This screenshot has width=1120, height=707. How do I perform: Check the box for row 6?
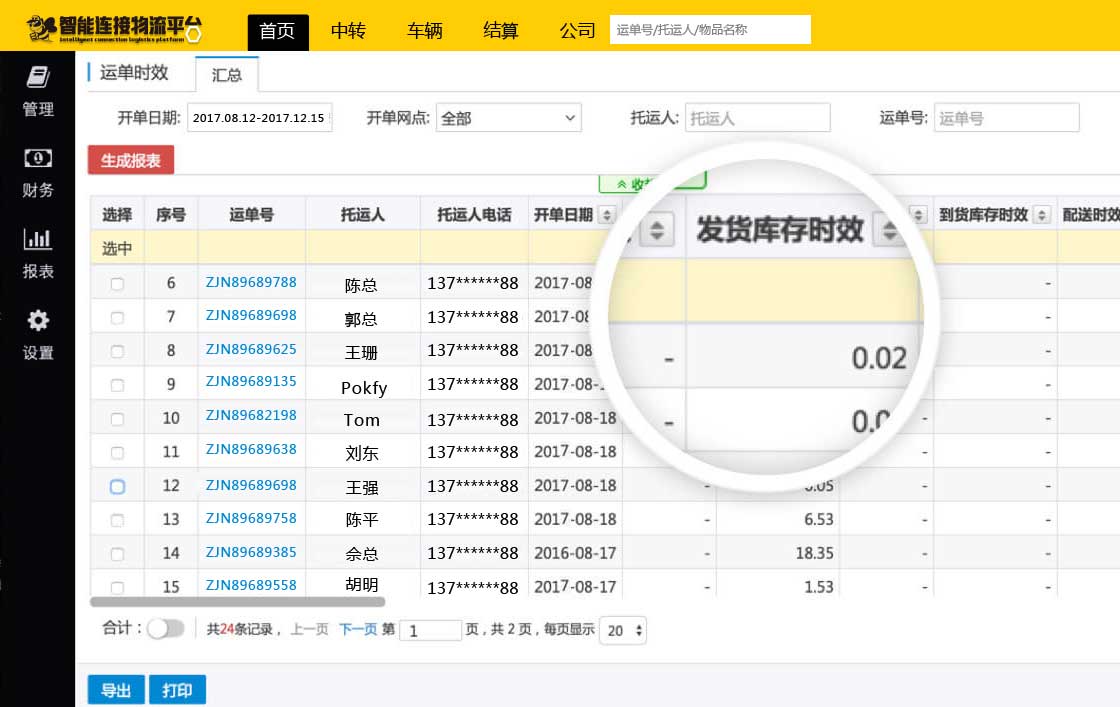tap(117, 284)
